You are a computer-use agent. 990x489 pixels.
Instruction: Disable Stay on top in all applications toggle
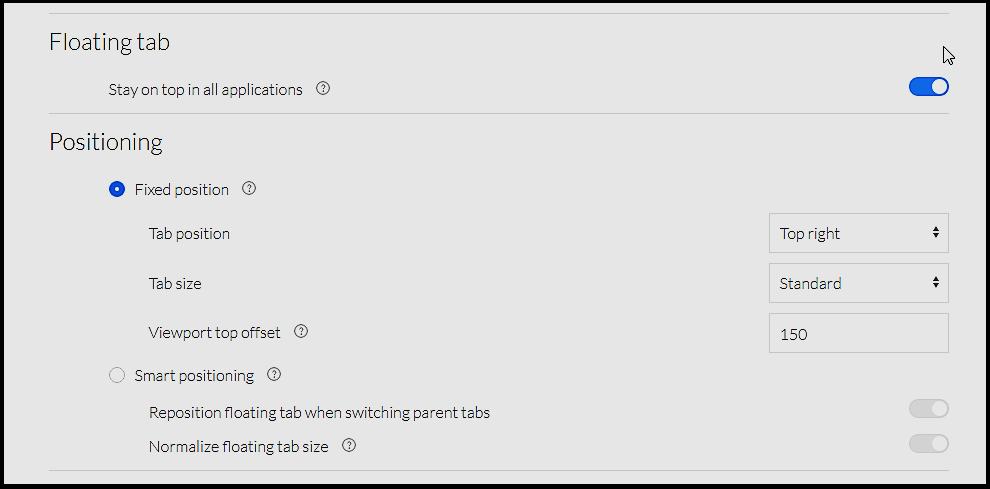[928, 87]
